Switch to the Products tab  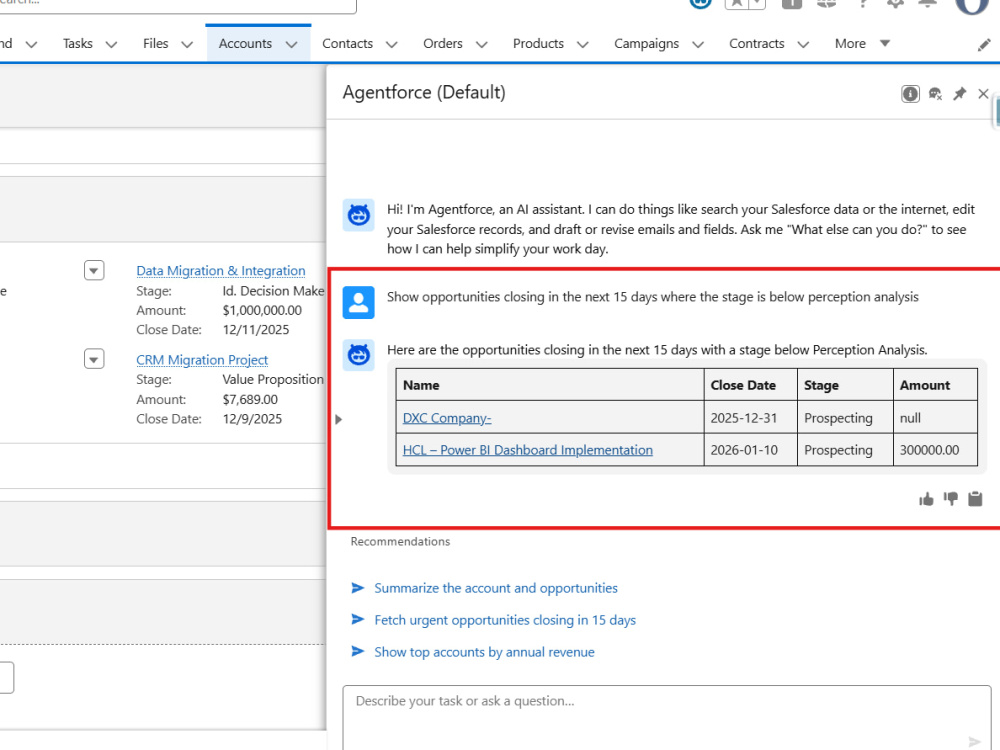click(538, 43)
